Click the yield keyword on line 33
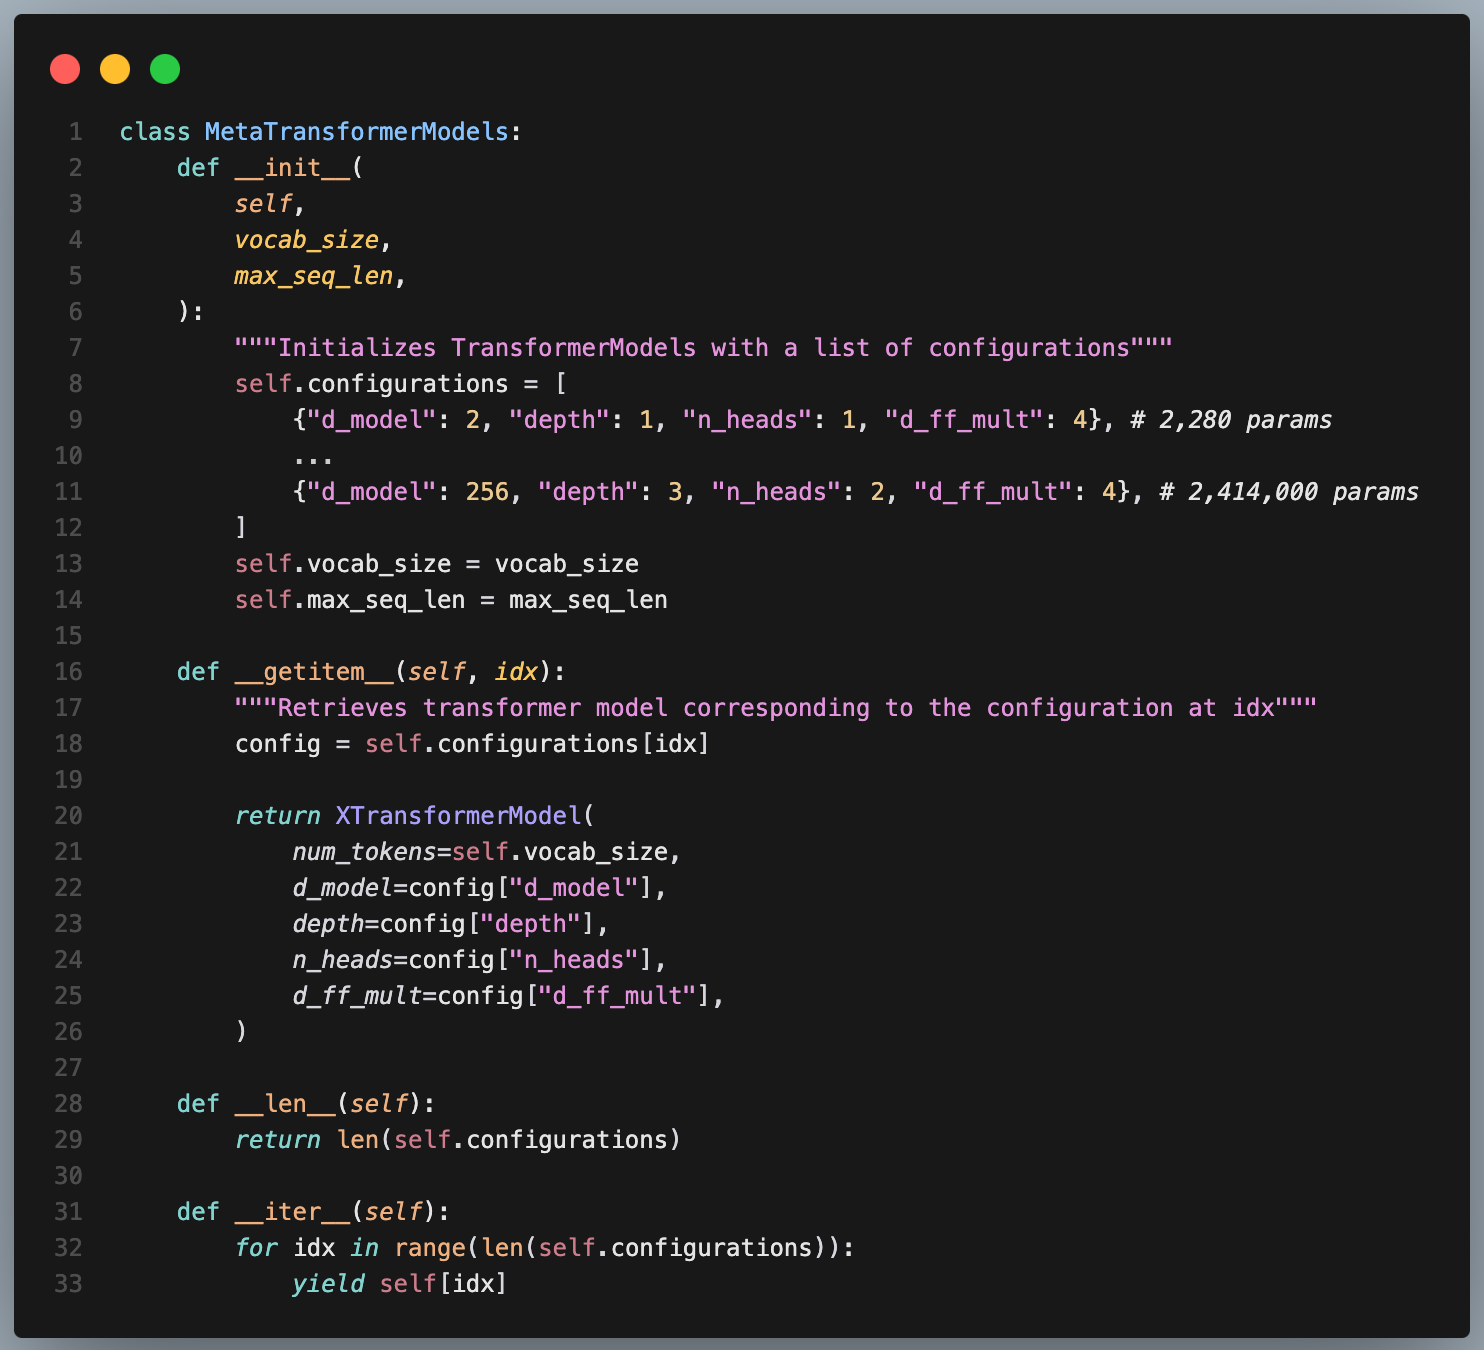 [x=328, y=1284]
